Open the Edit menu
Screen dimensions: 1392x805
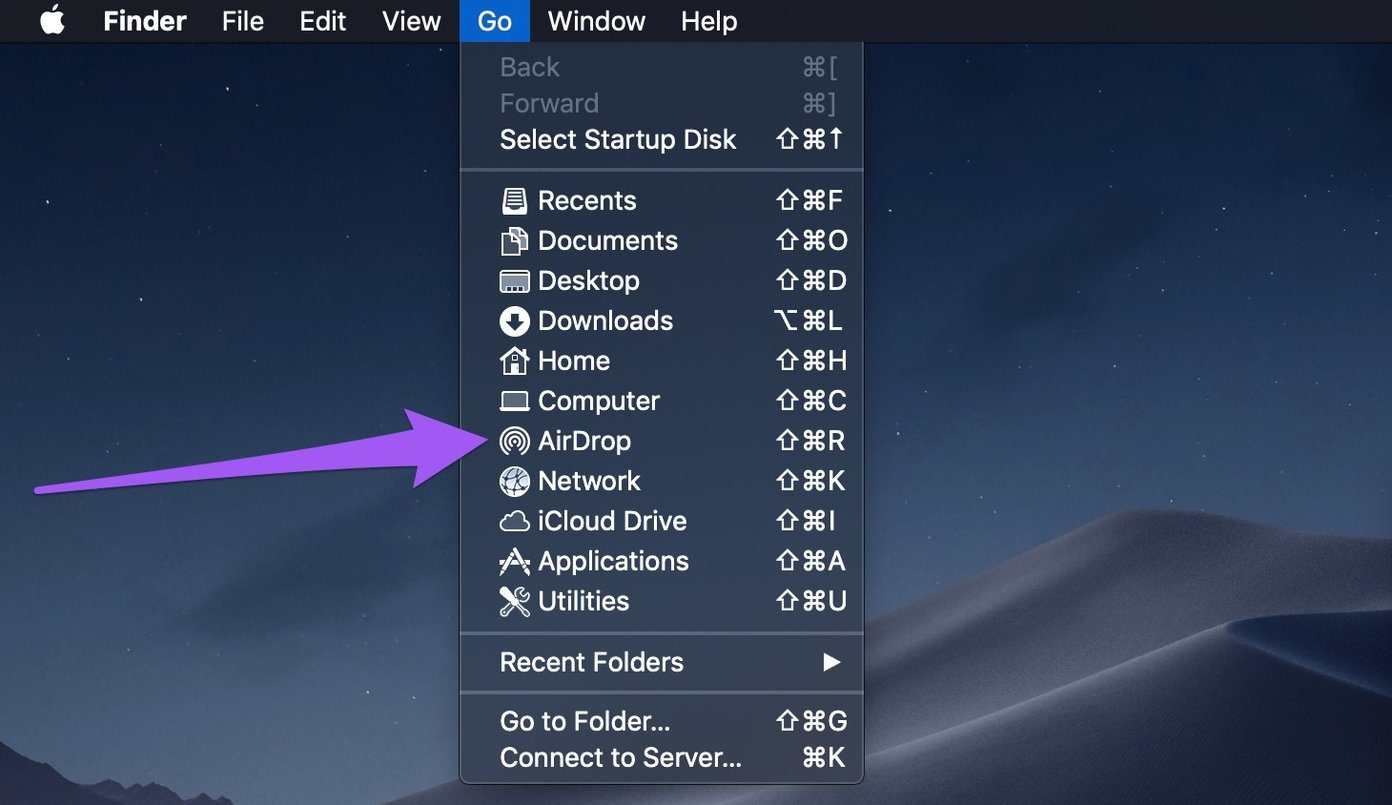click(x=323, y=21)
